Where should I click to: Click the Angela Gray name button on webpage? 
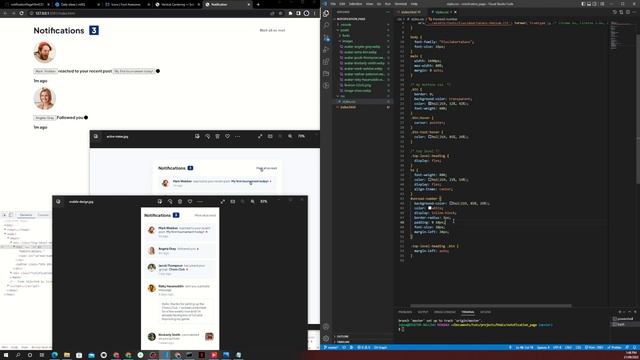pyautogui.click(x=45, y=118)
